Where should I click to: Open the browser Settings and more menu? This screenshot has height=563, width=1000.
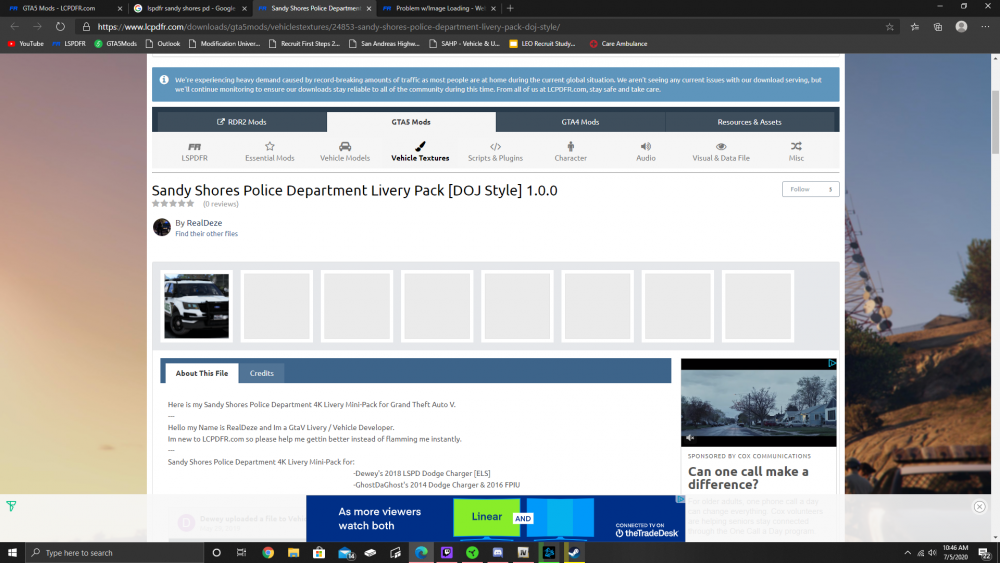coord(985,27)
